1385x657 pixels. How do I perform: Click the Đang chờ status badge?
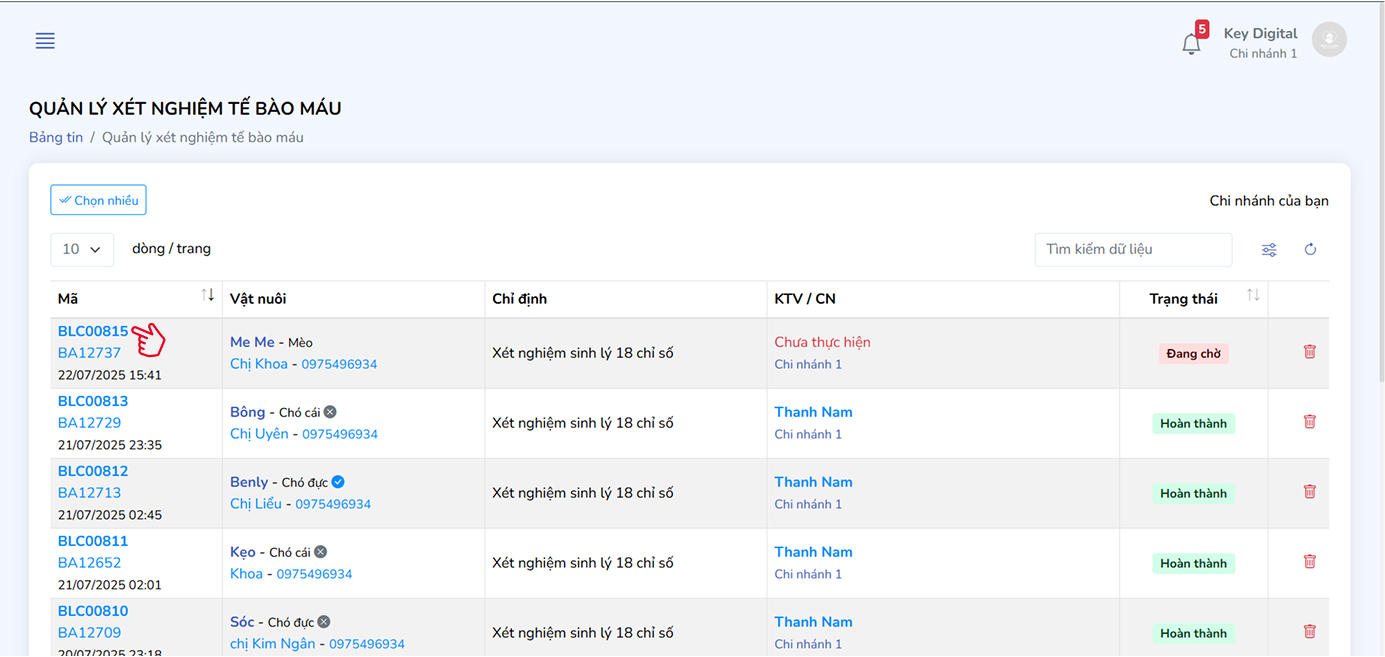pyautogui.click(x=1193, y=353)
